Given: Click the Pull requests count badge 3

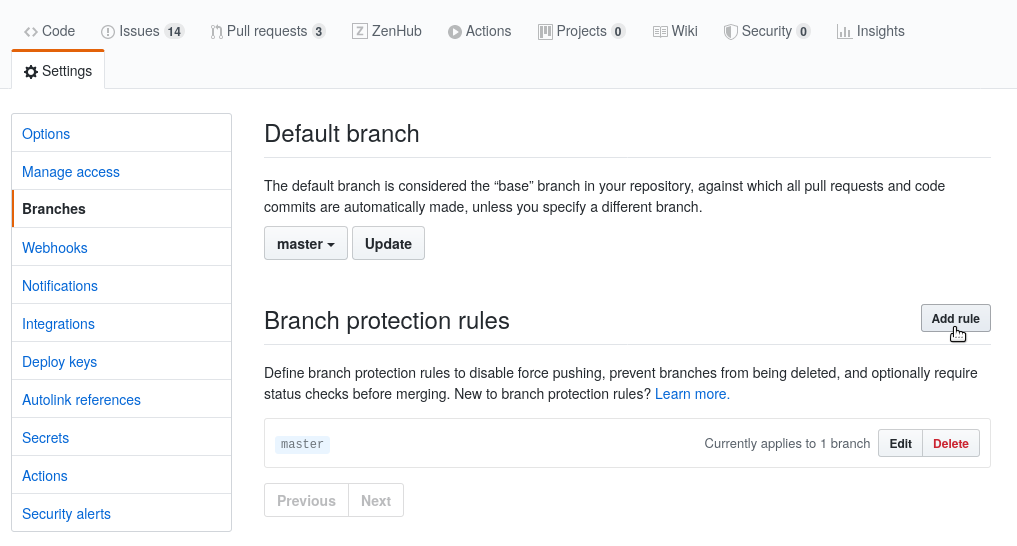Looking at the screenshot, I should point(318,32).
